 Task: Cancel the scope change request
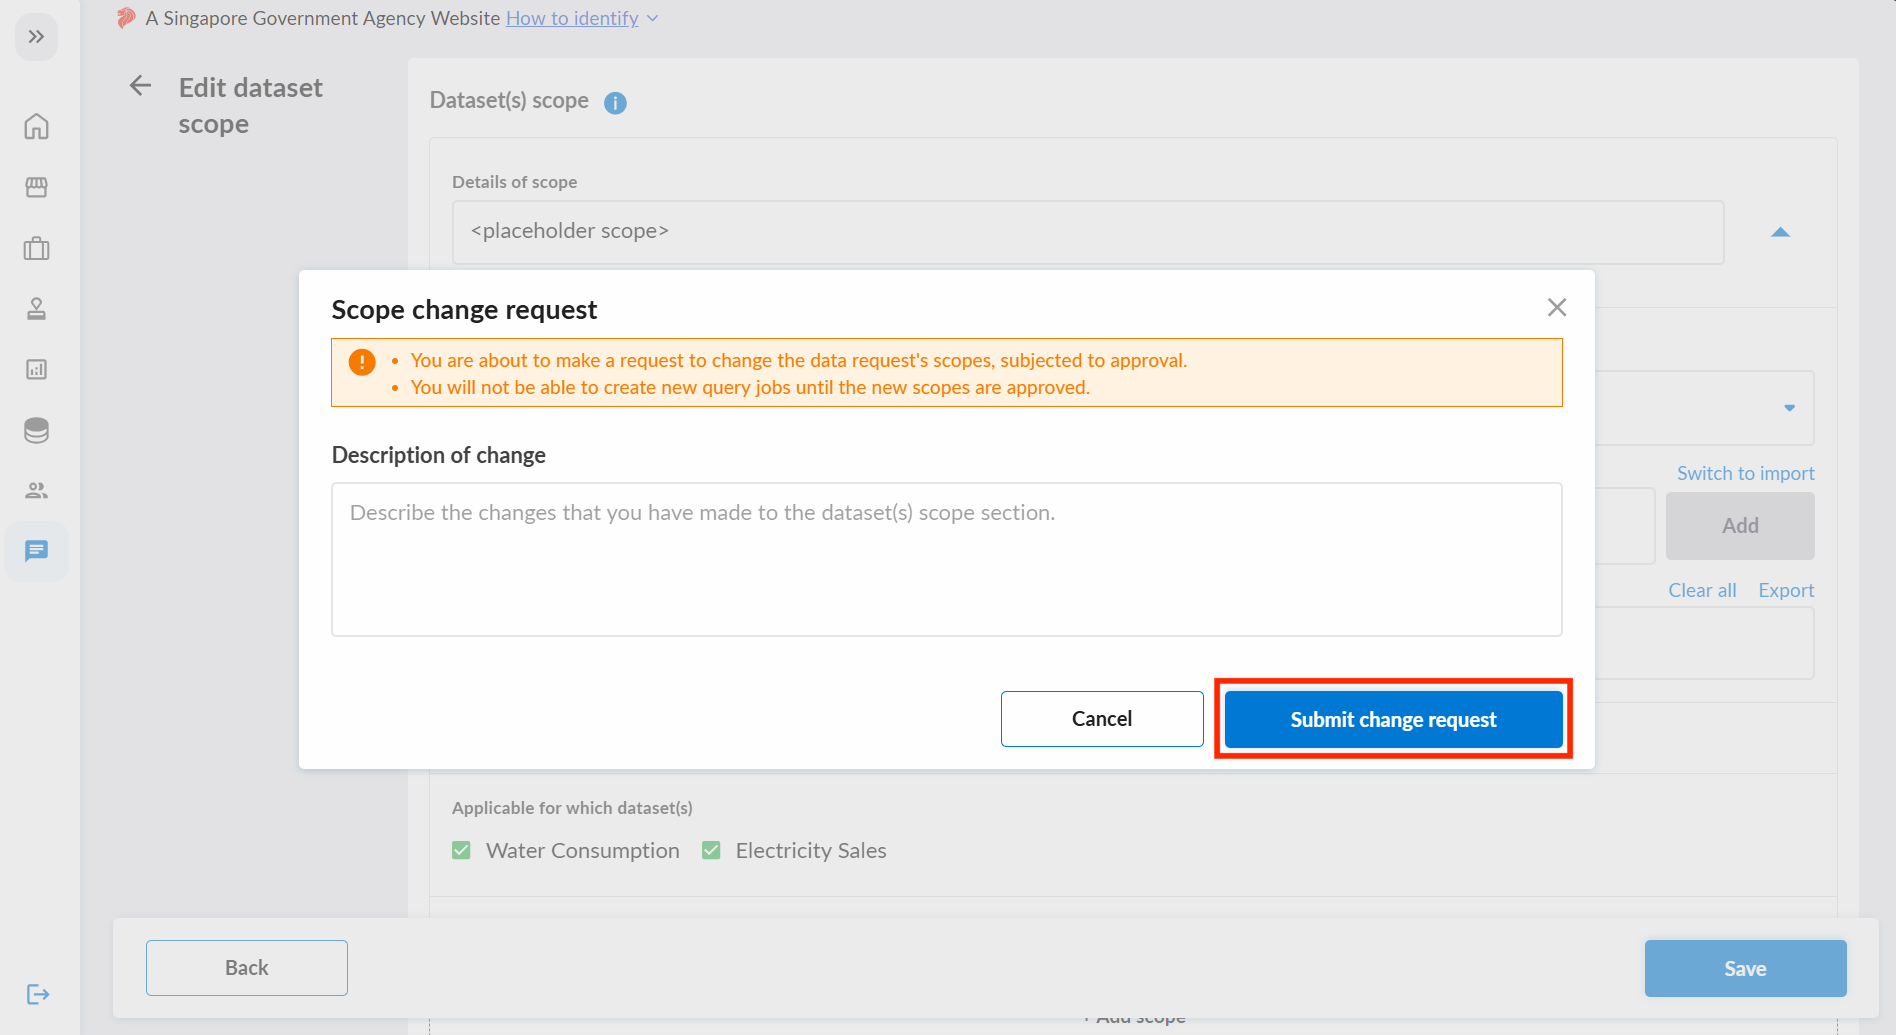(x=1102, y=719)
